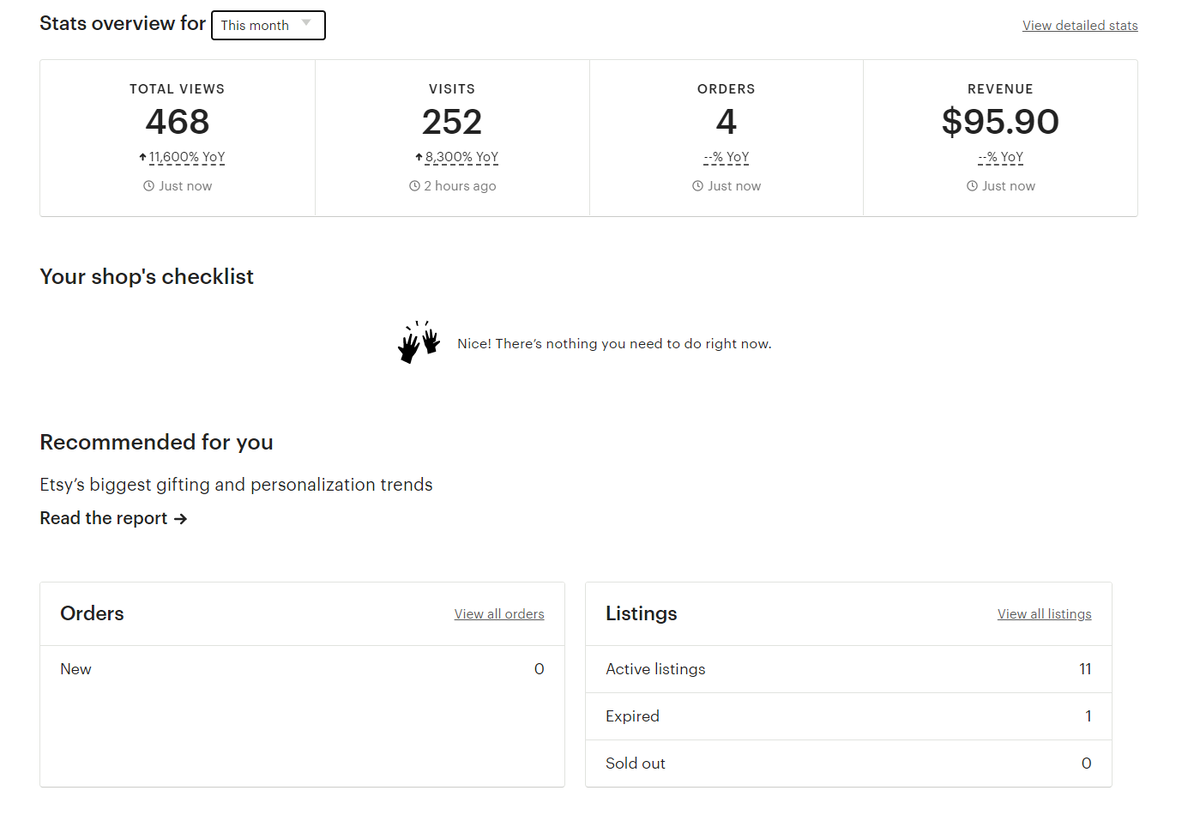Follow the View all listings link
This screenshot has height=827, width=1200.
(1044, 614)
